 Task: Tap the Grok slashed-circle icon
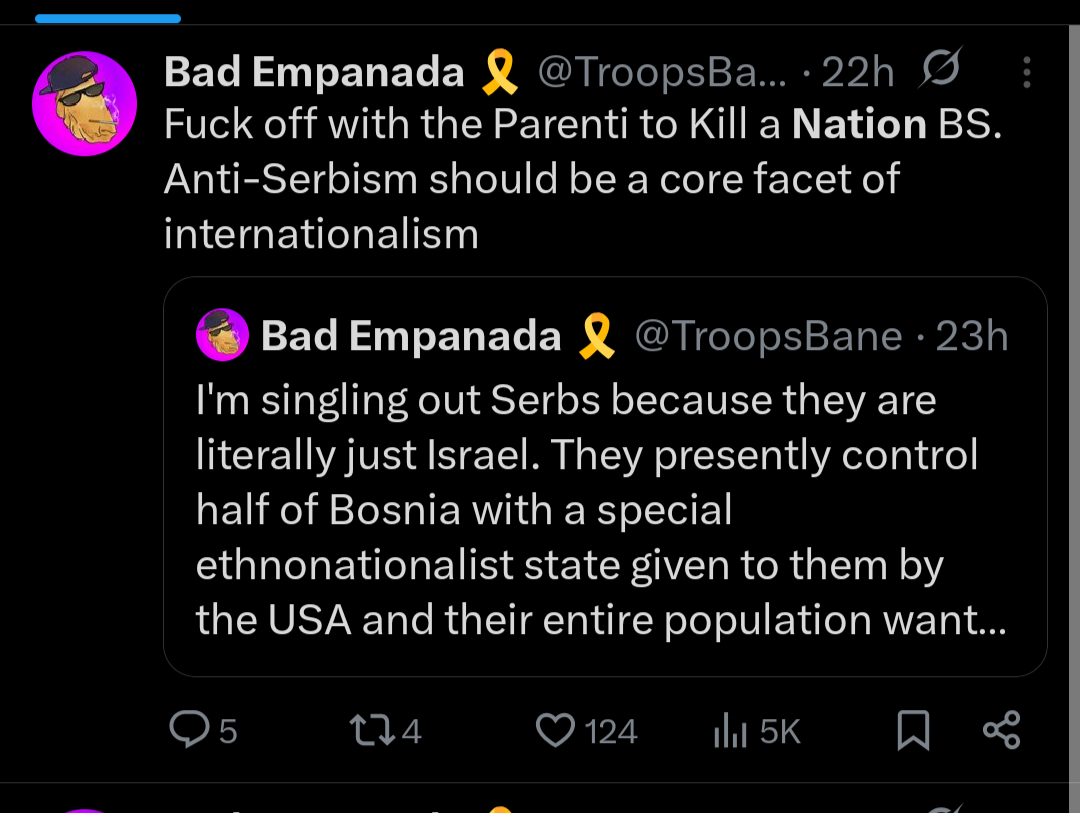coord(939,70)
